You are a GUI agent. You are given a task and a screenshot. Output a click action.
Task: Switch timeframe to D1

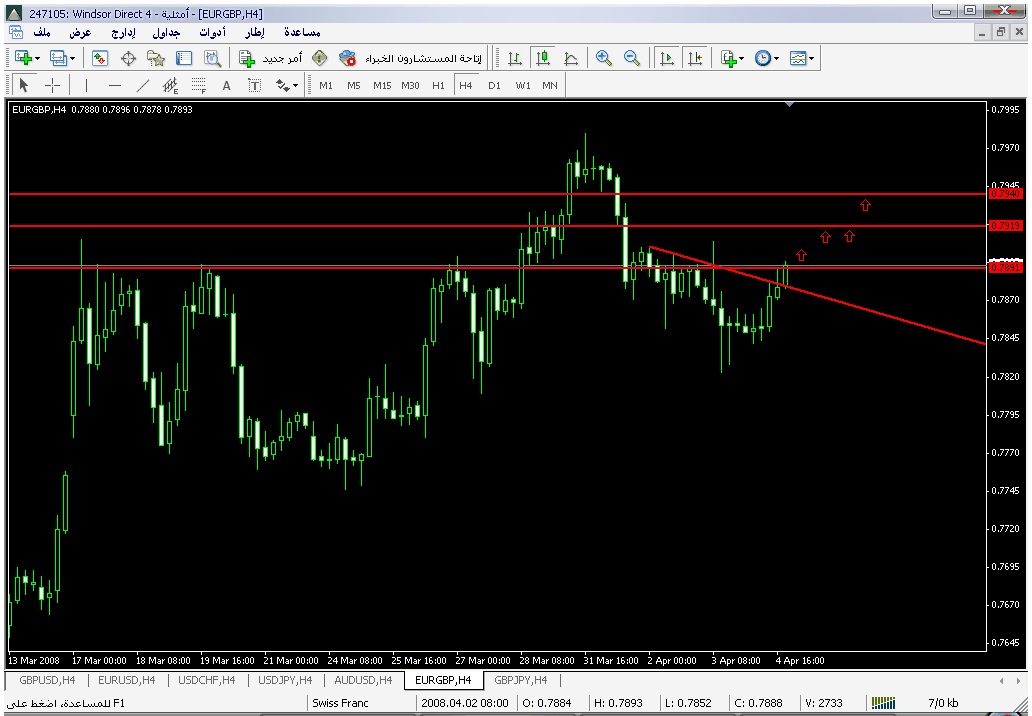click(494, 86)
